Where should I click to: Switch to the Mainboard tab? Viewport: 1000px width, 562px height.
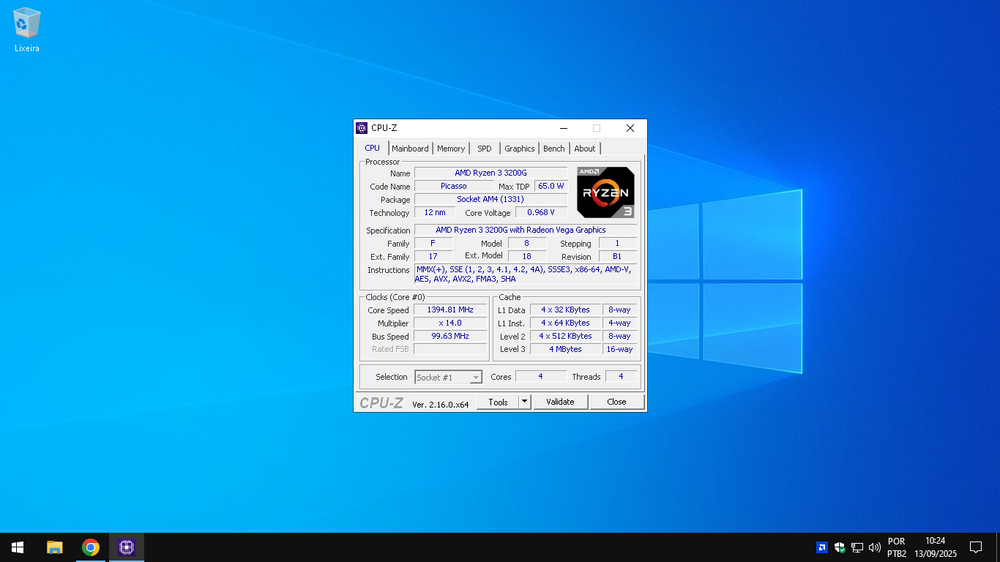tap(410, 149)
